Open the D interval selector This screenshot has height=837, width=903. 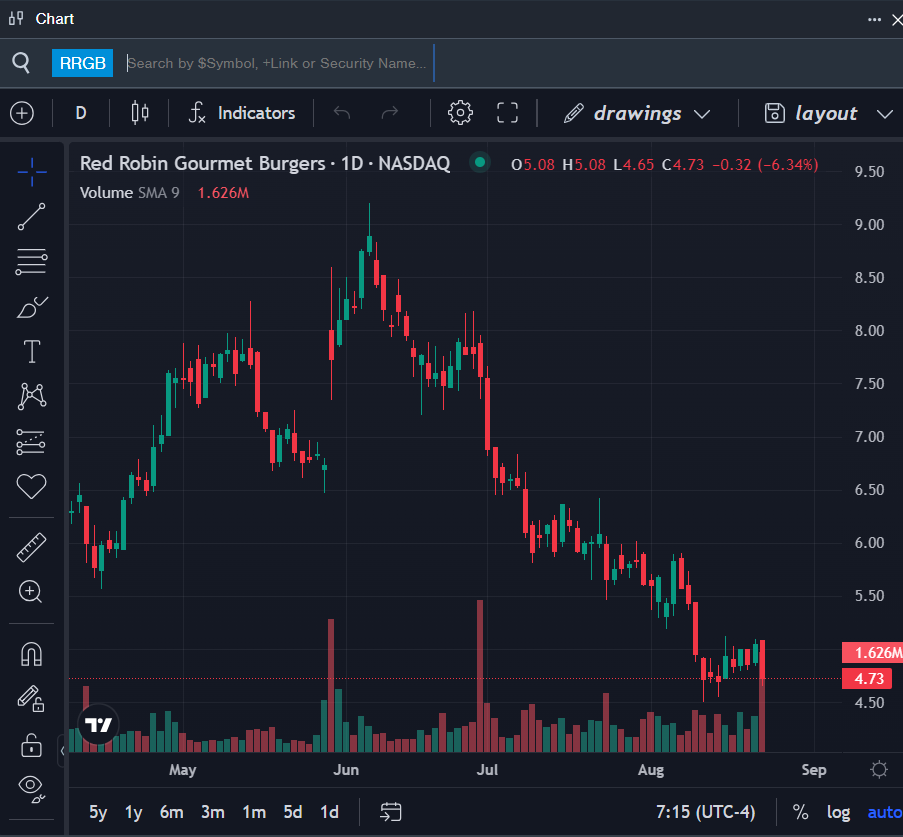(x=81, y=113)
